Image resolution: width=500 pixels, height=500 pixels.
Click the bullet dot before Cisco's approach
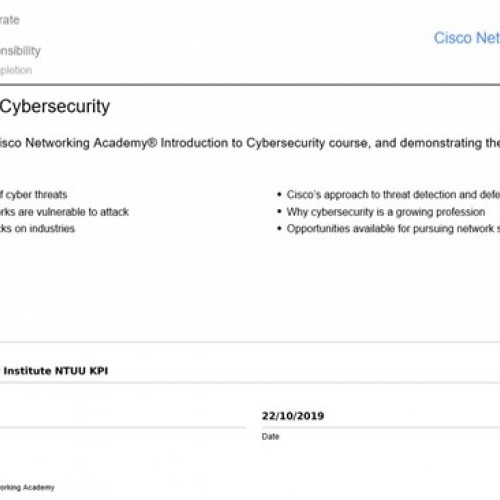click(x=279, y=194)
